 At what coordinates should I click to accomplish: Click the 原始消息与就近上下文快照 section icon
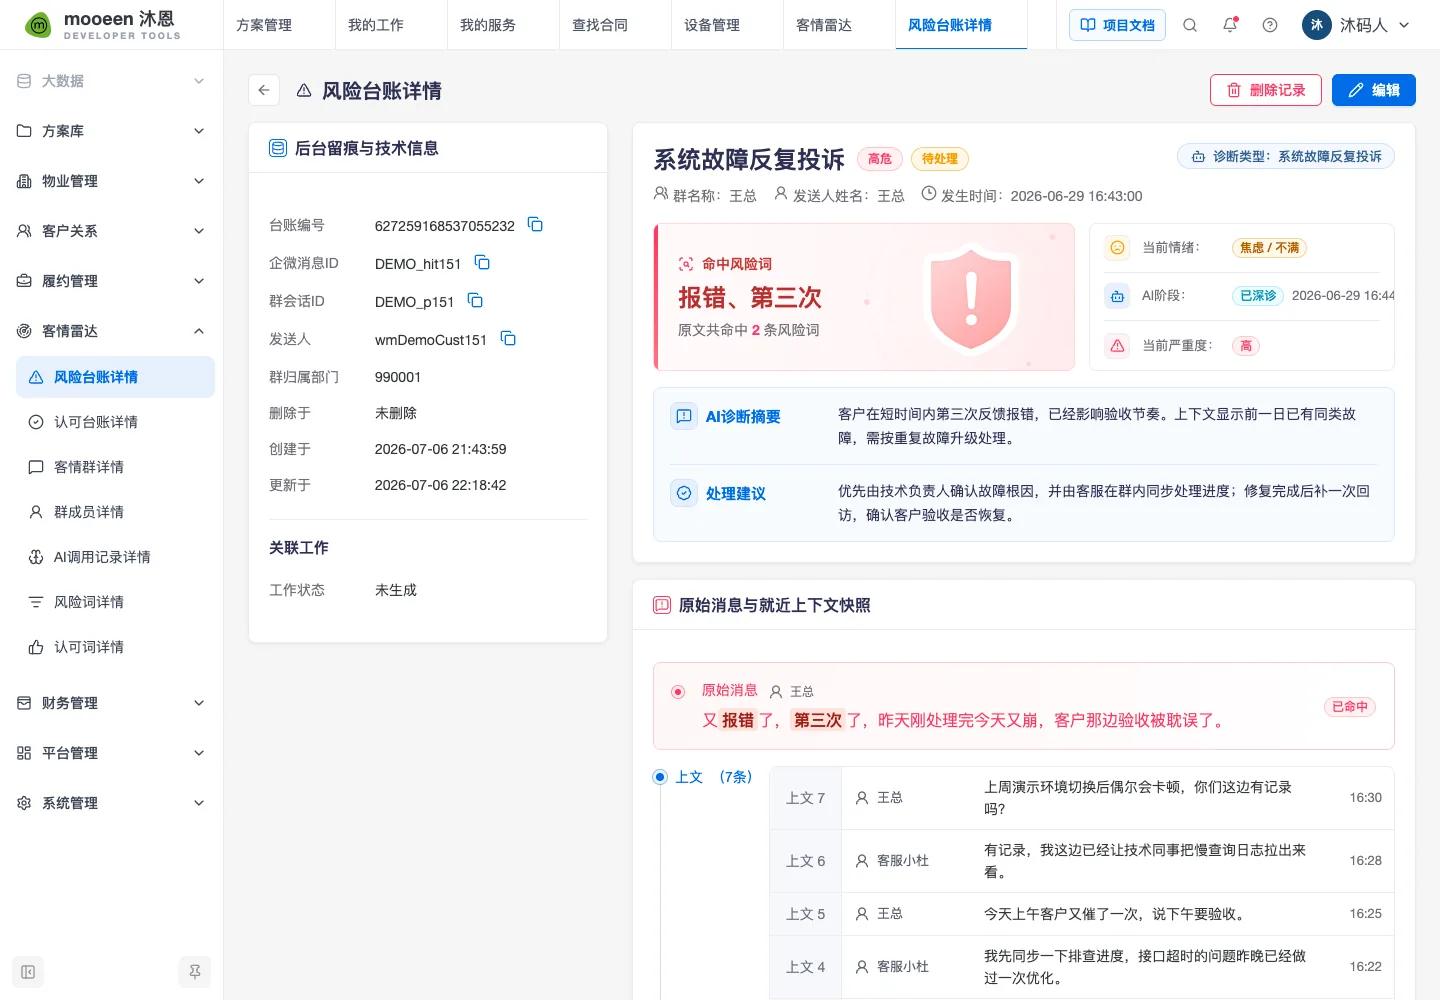[662, 605]
